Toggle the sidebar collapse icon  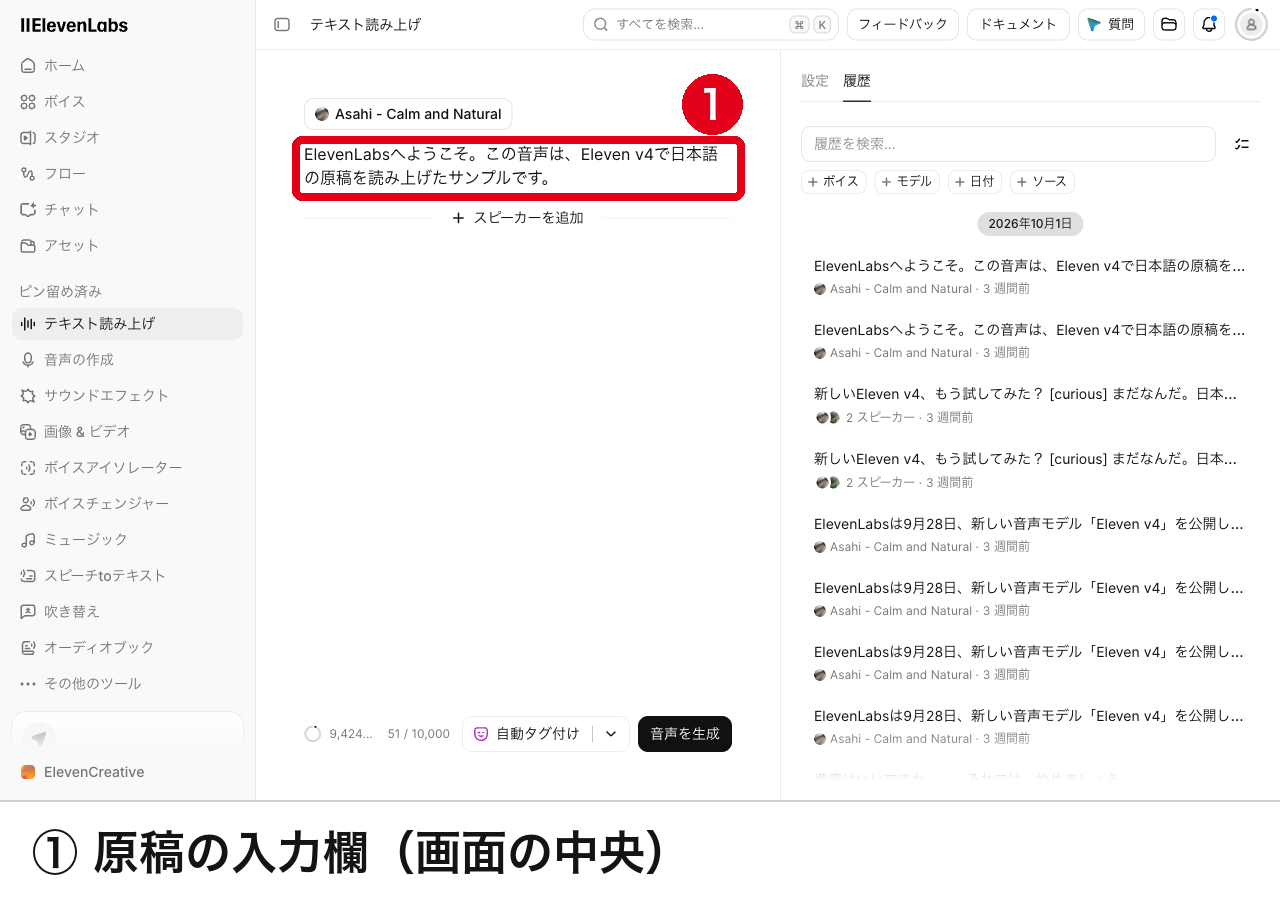coord(282,24)
